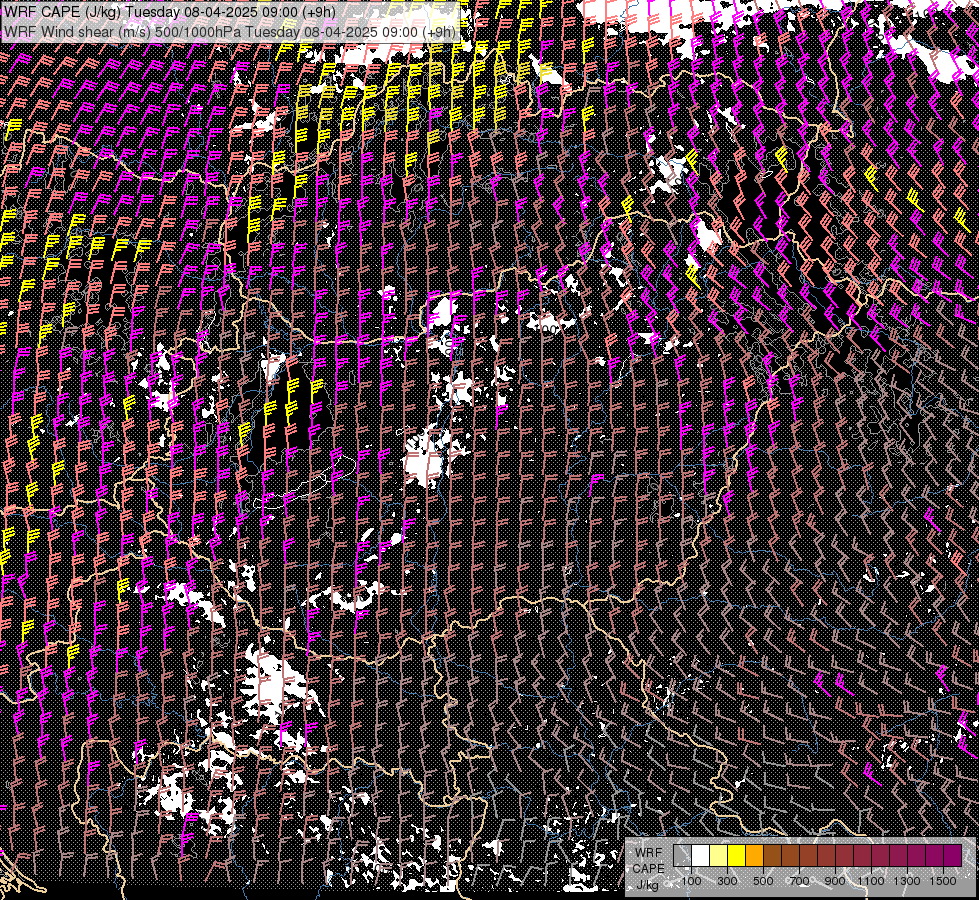
Task: Select the white CAPE legend swatch
Action: pyautogui.click(x=701, y=856)
